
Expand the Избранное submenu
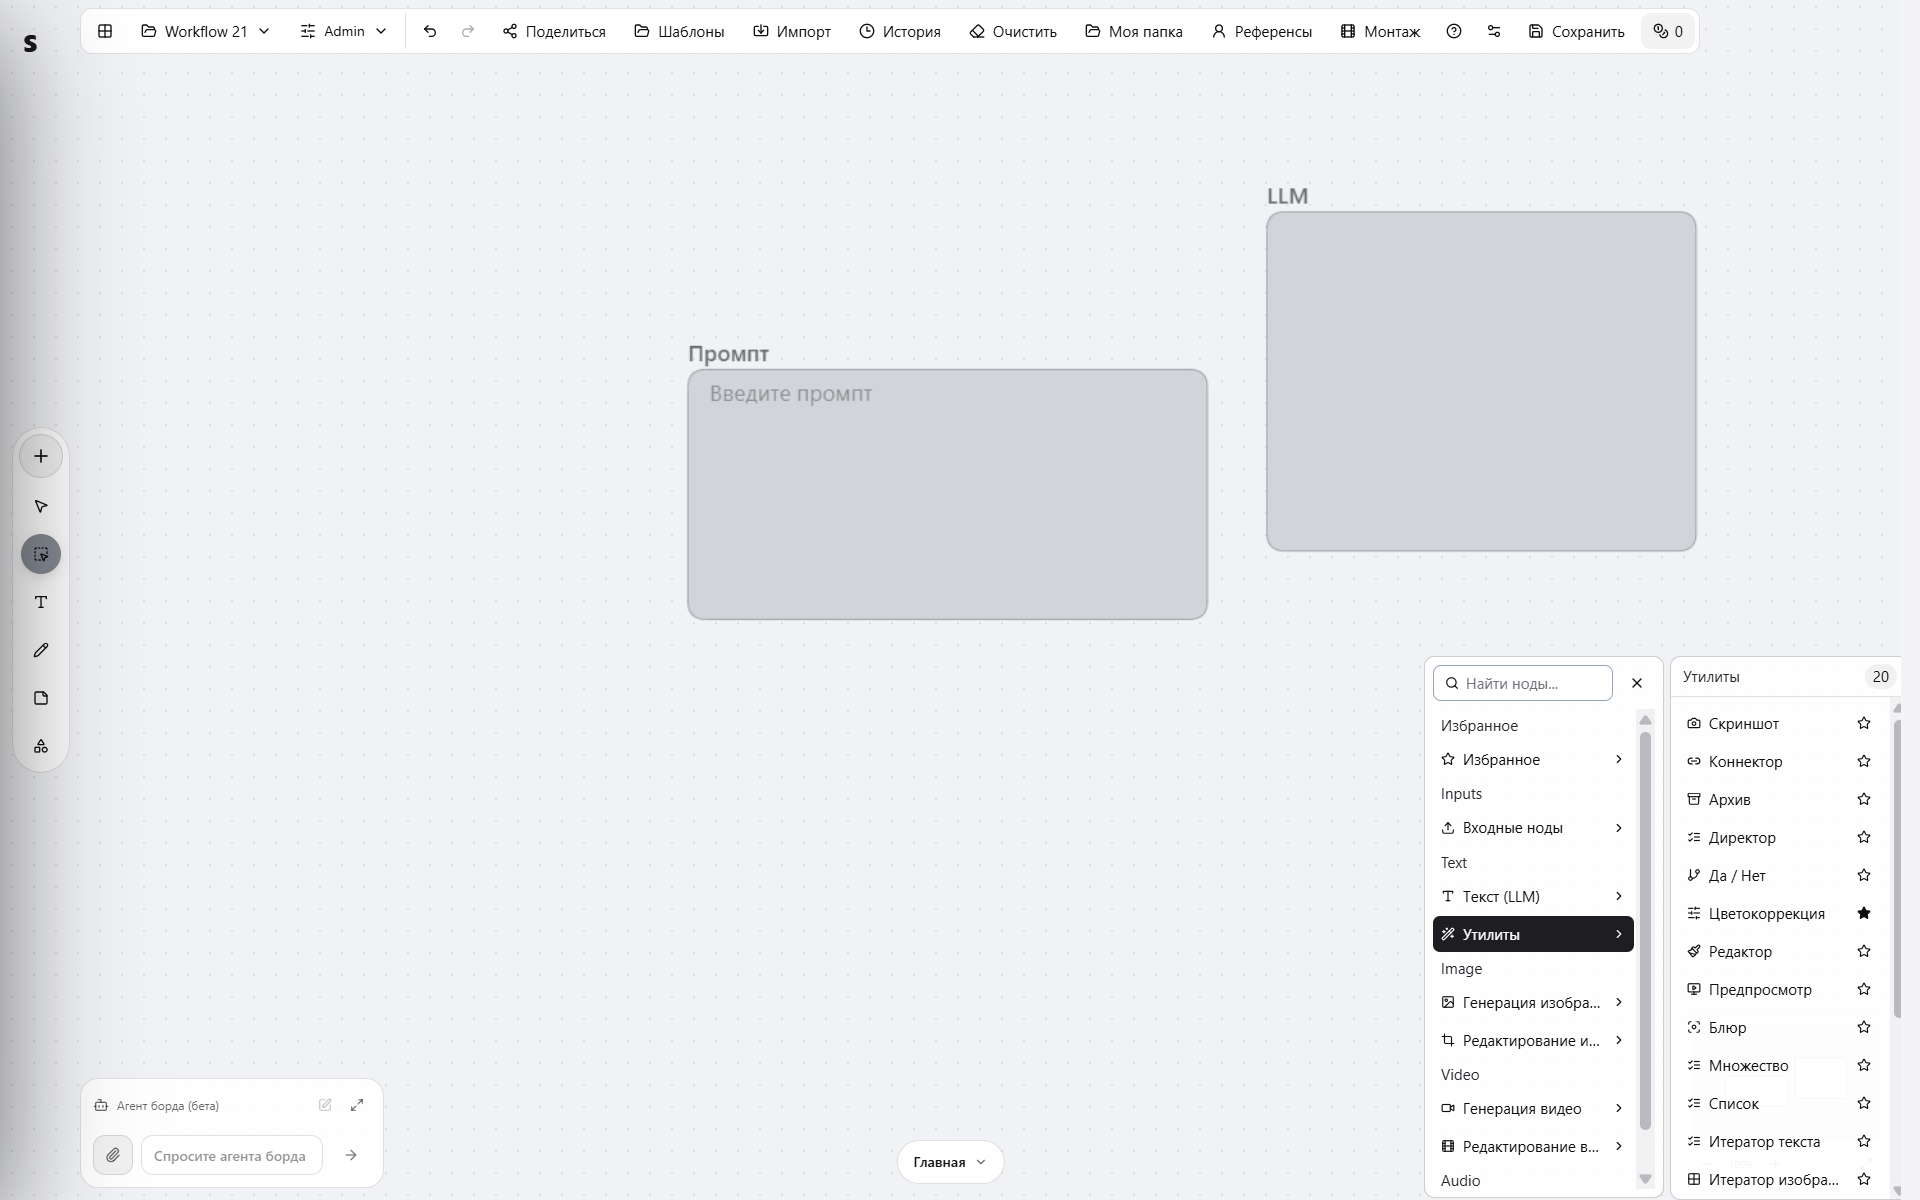[1533, 760]
